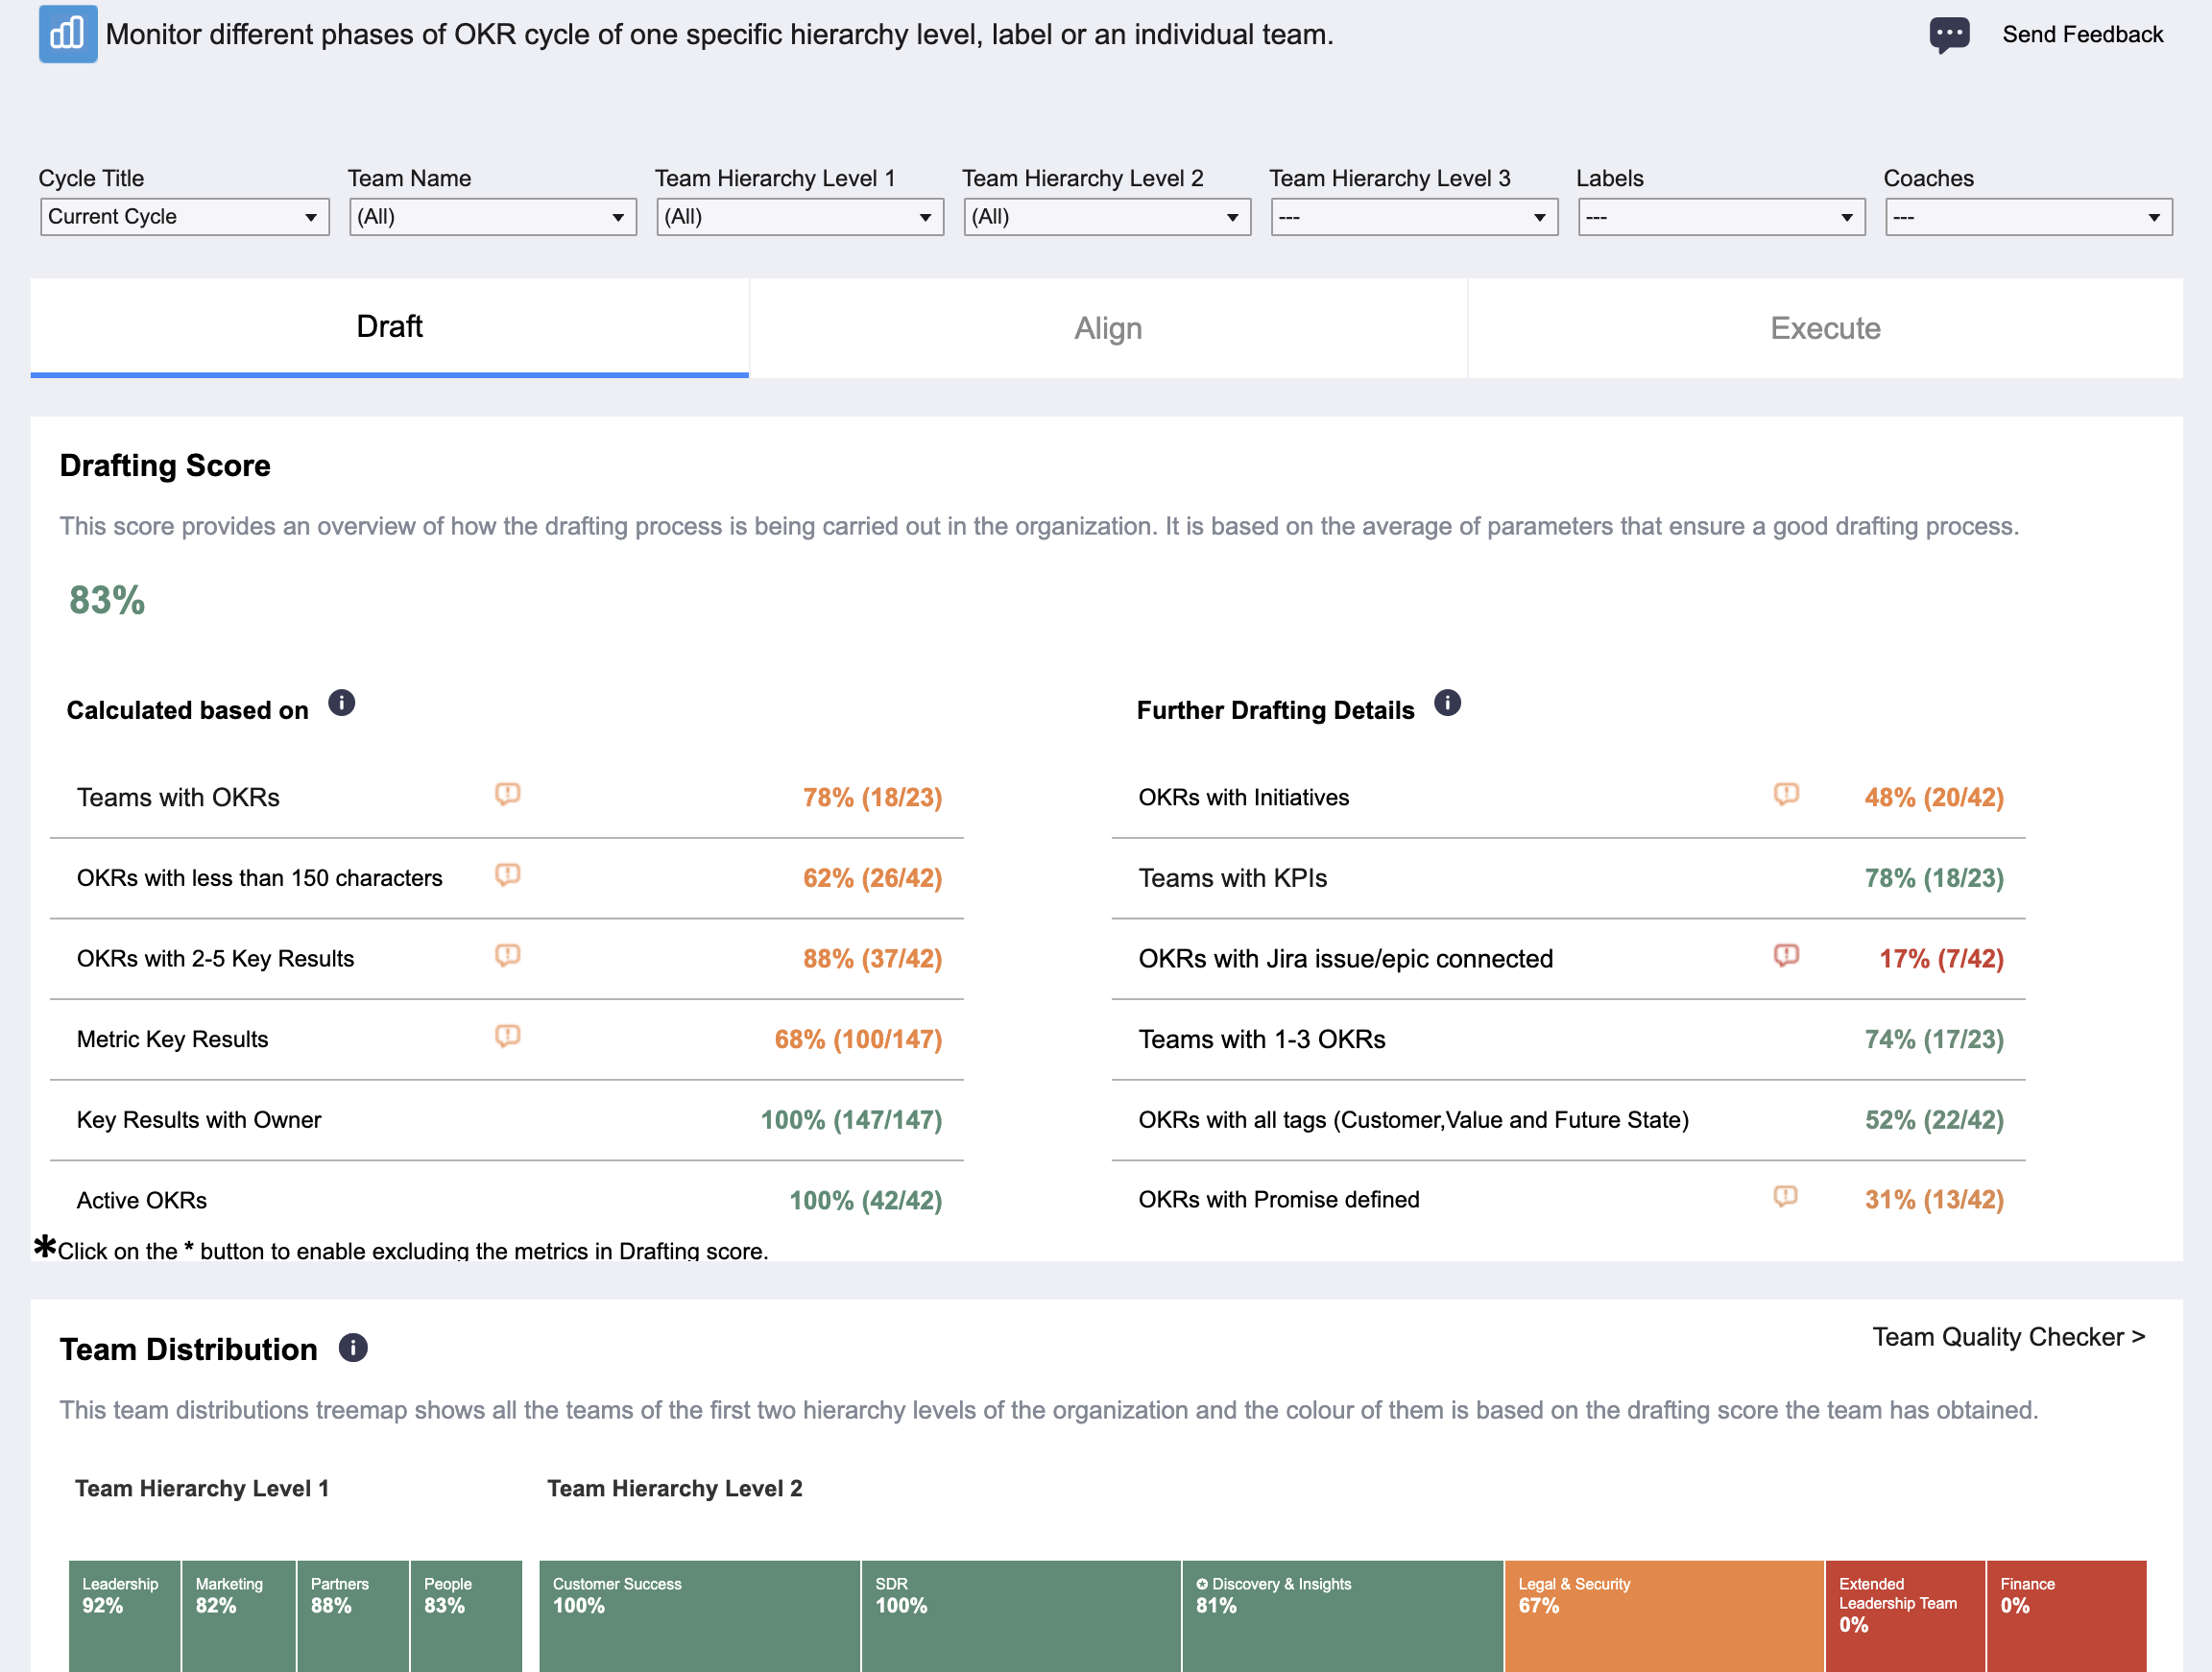
Task: Open info icon beside Calculated based on
Action: (x=342, y=703)
